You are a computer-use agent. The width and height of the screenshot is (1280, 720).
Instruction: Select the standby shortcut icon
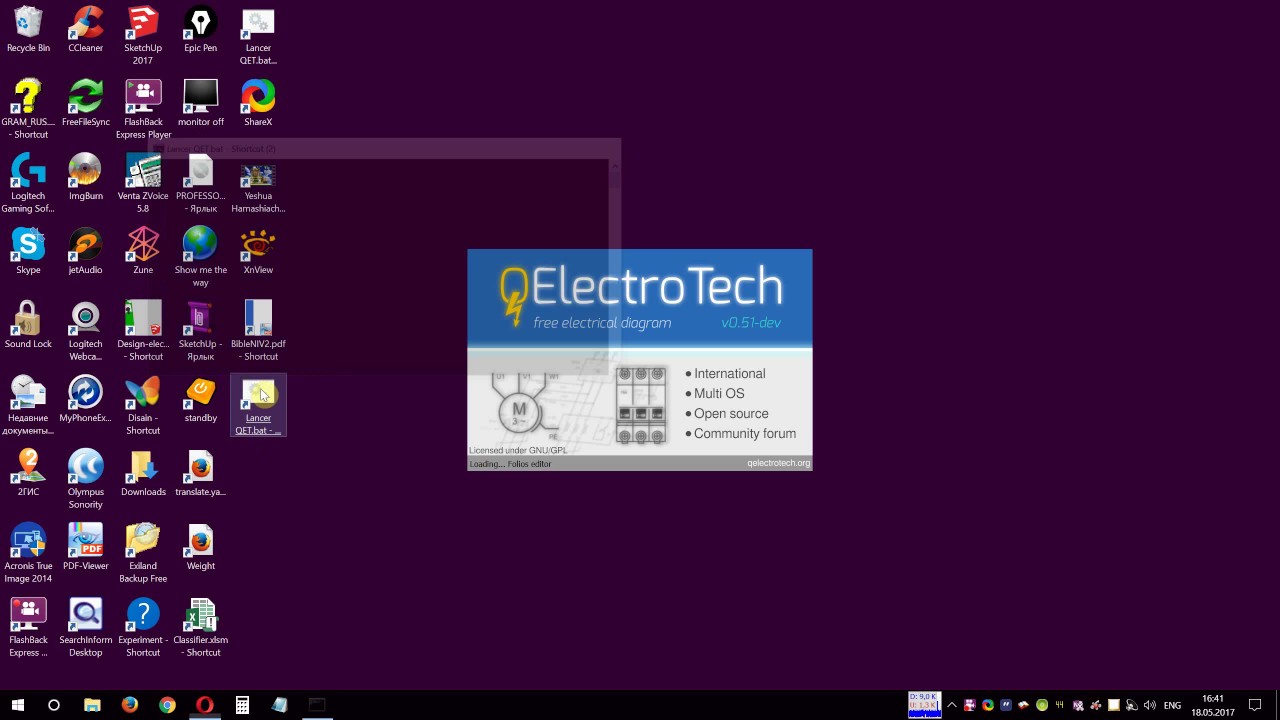(x=200, y=399)
